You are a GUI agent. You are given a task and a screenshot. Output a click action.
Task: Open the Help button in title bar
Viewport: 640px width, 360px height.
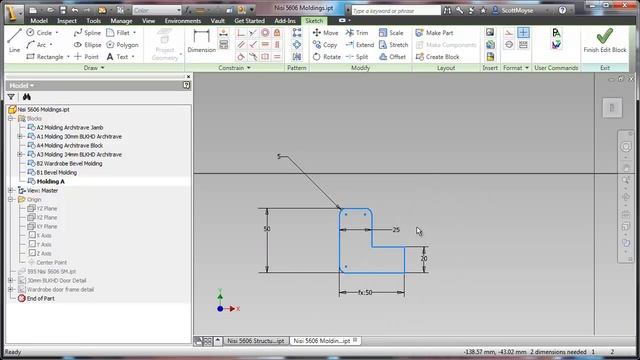coord(562,10)
